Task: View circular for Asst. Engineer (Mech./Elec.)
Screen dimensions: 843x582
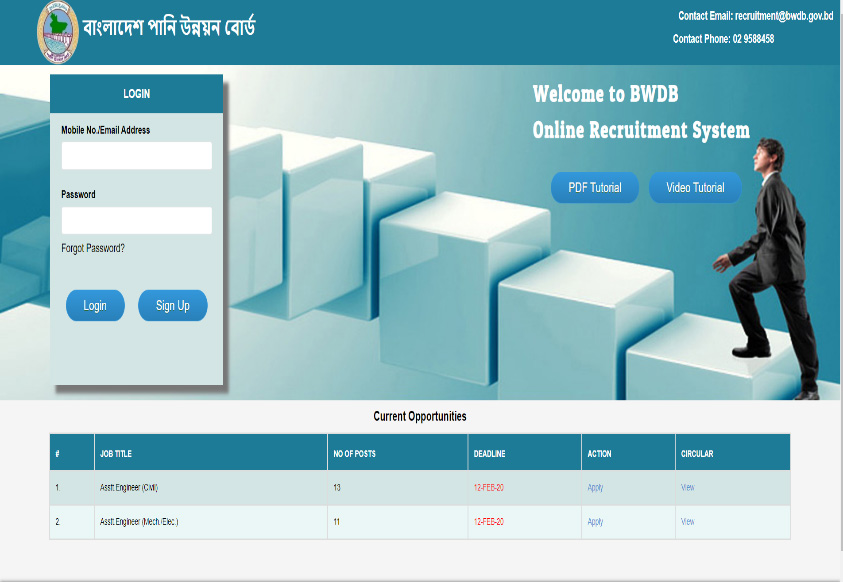Action: click(x=687, y=522)
